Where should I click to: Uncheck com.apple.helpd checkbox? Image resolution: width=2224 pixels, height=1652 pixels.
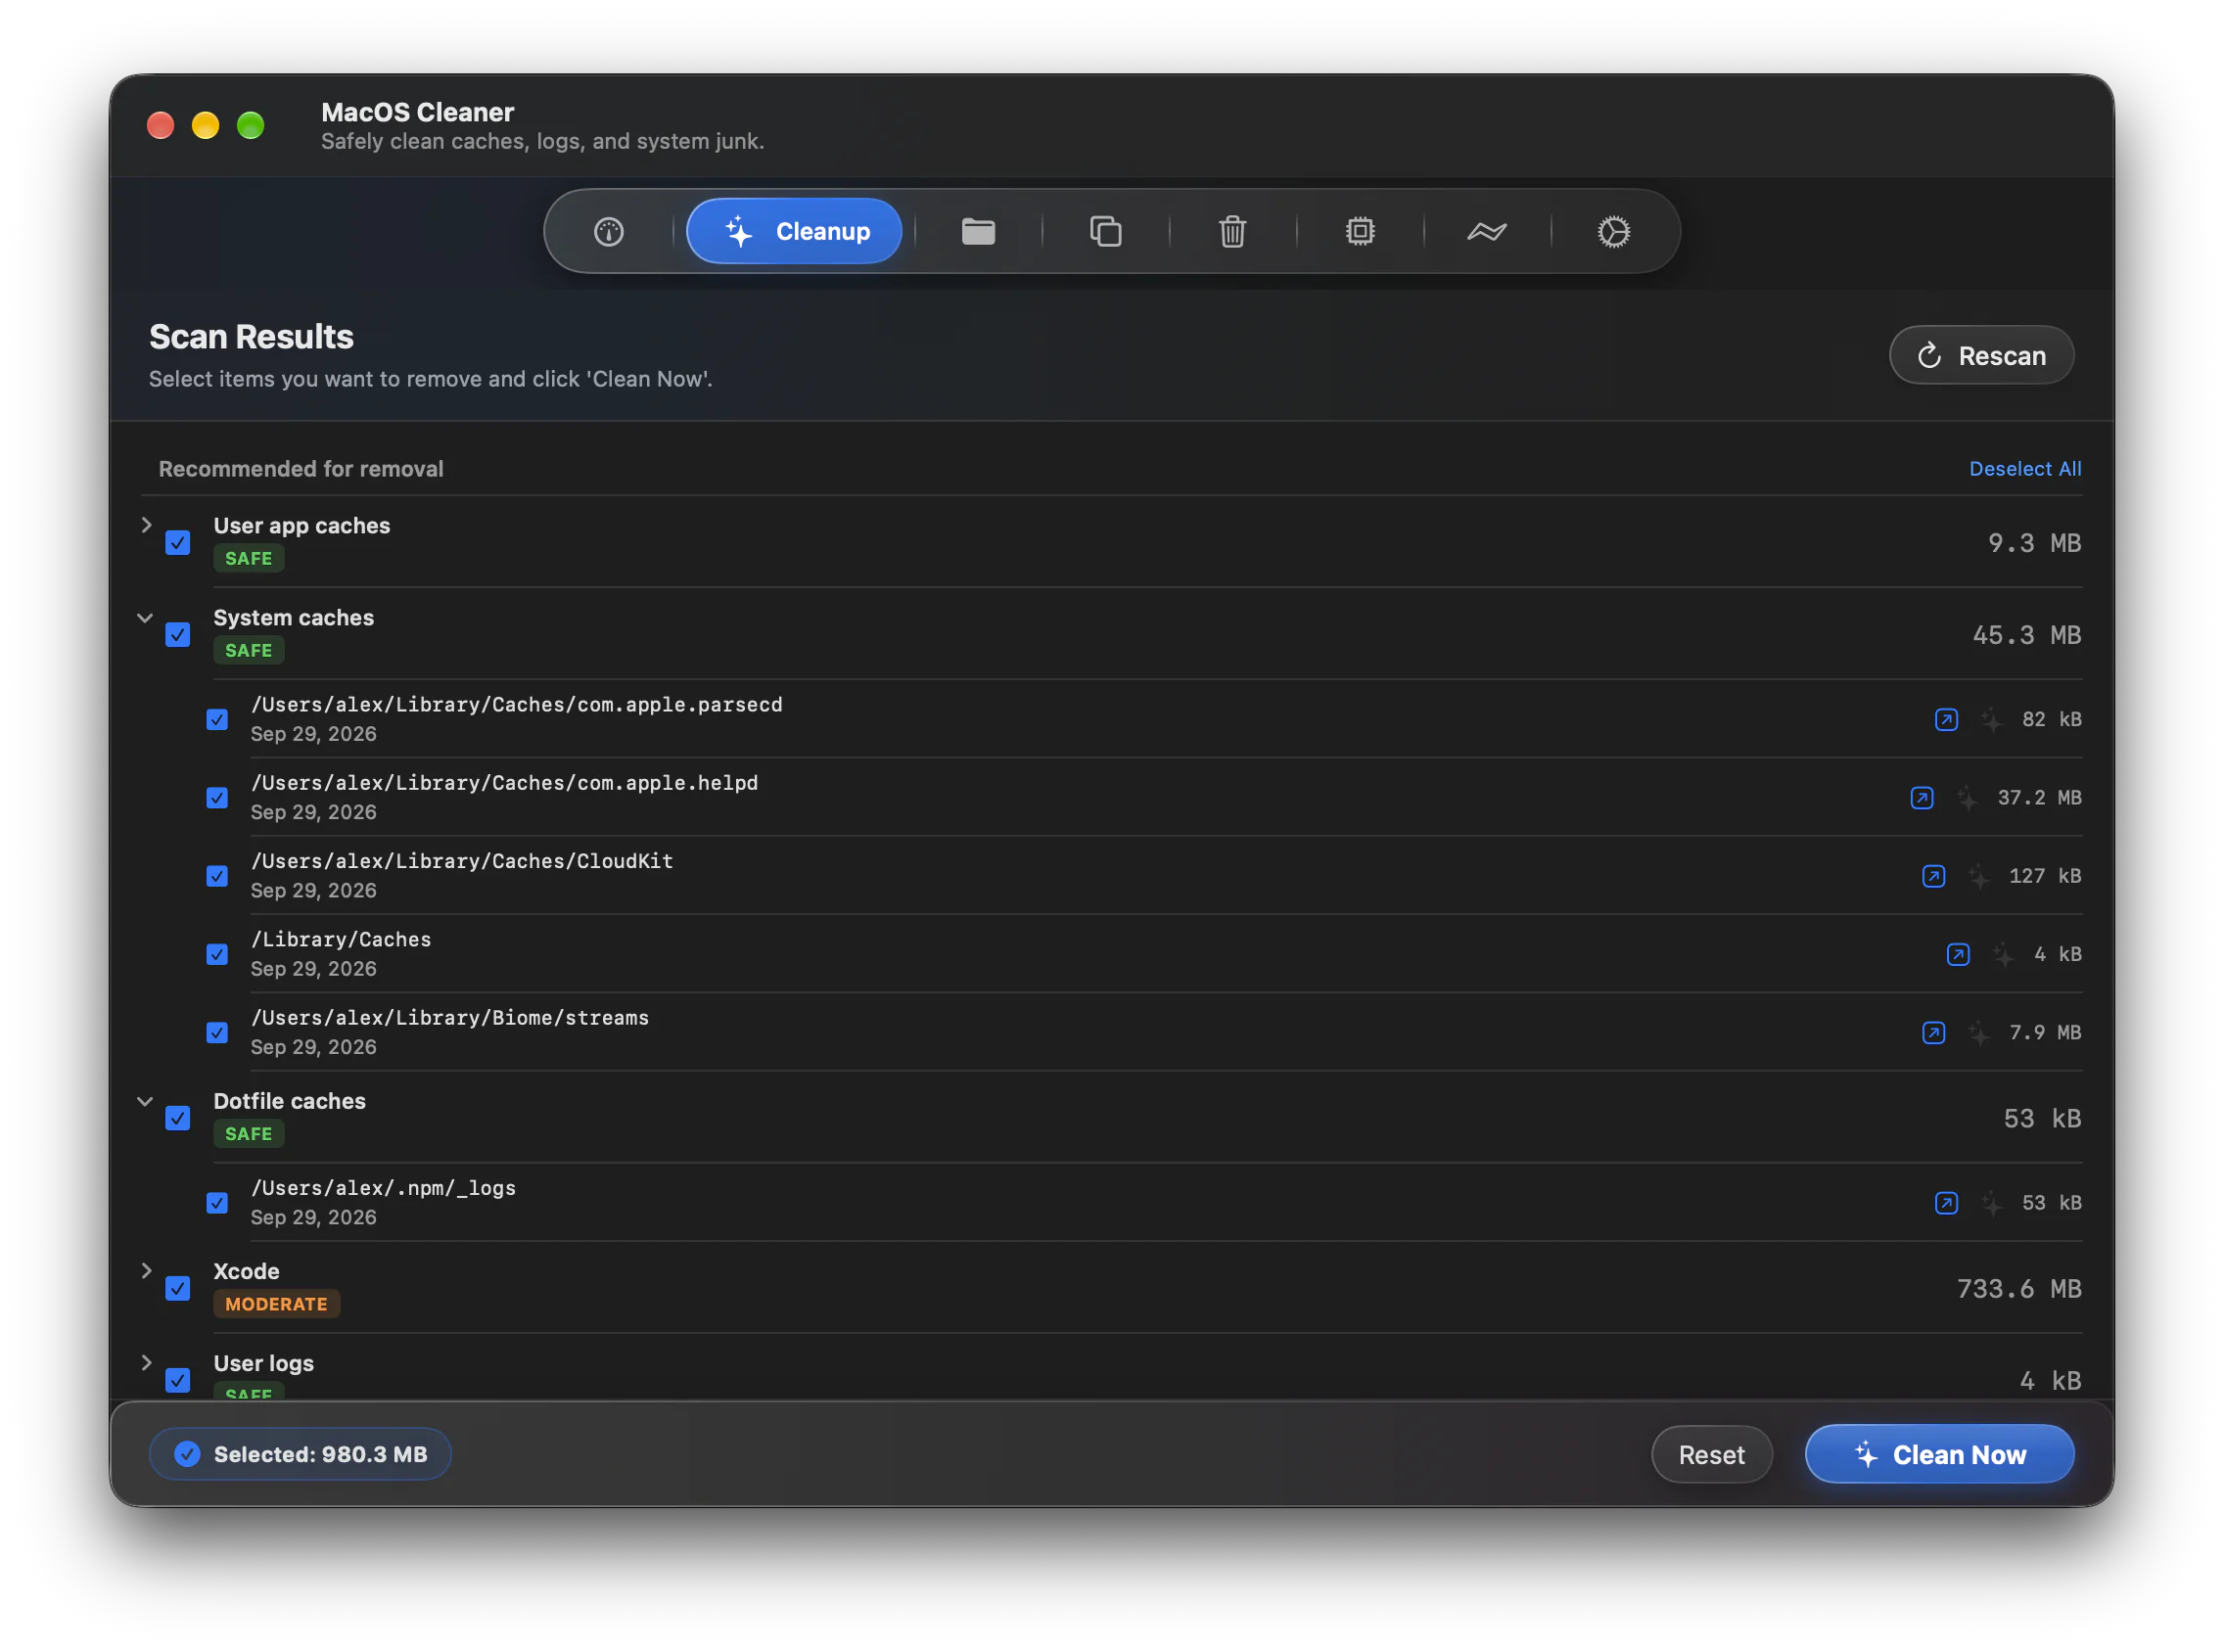[217, 798]
